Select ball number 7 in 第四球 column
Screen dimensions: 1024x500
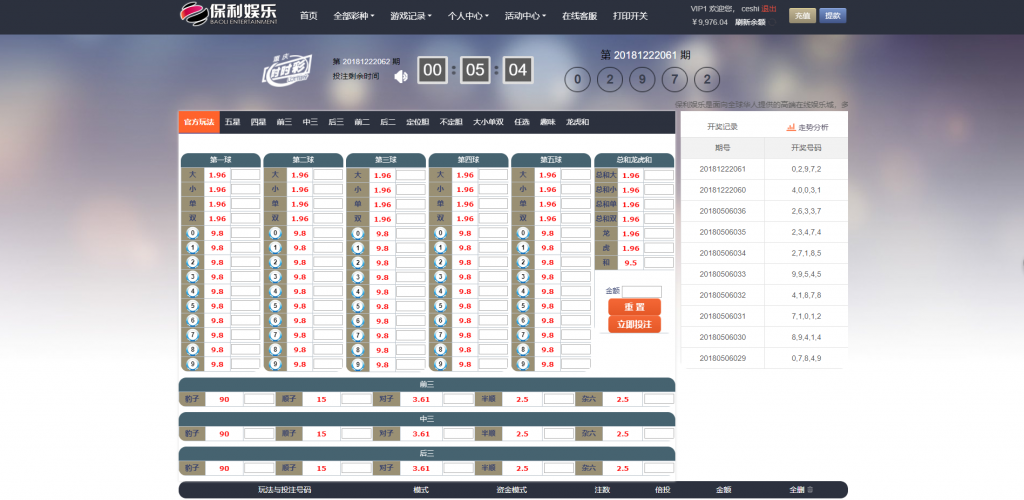(439, 335)
